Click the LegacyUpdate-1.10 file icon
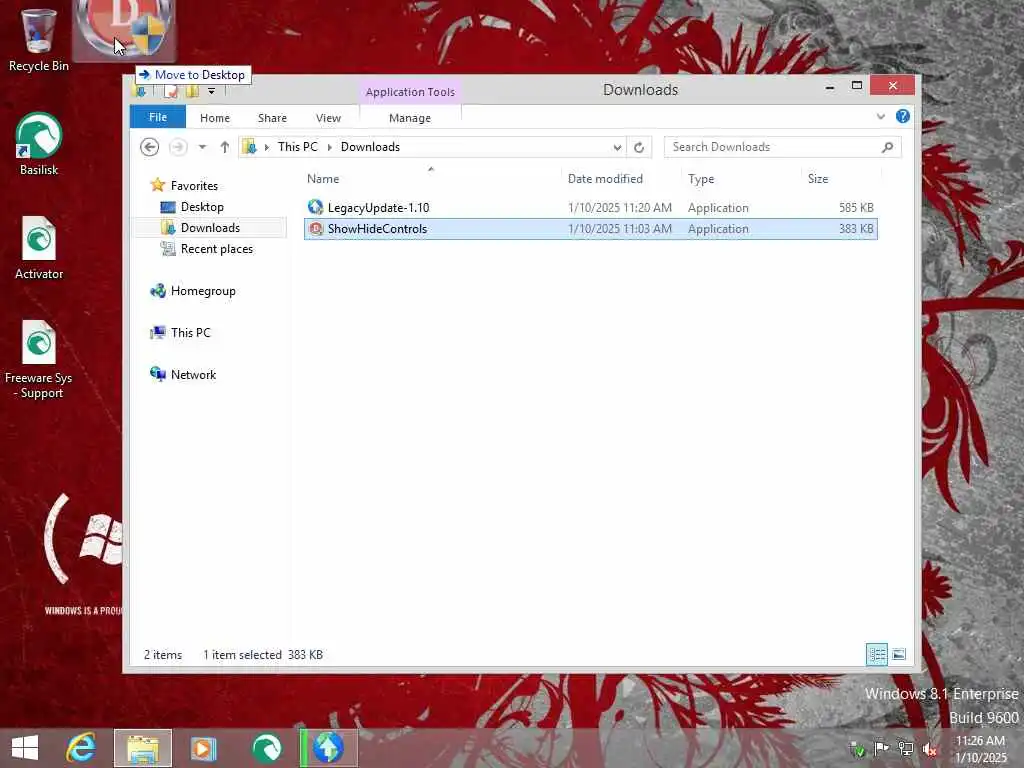The width and height of the screenshot is (1024, 768). (x=315, y=207)
